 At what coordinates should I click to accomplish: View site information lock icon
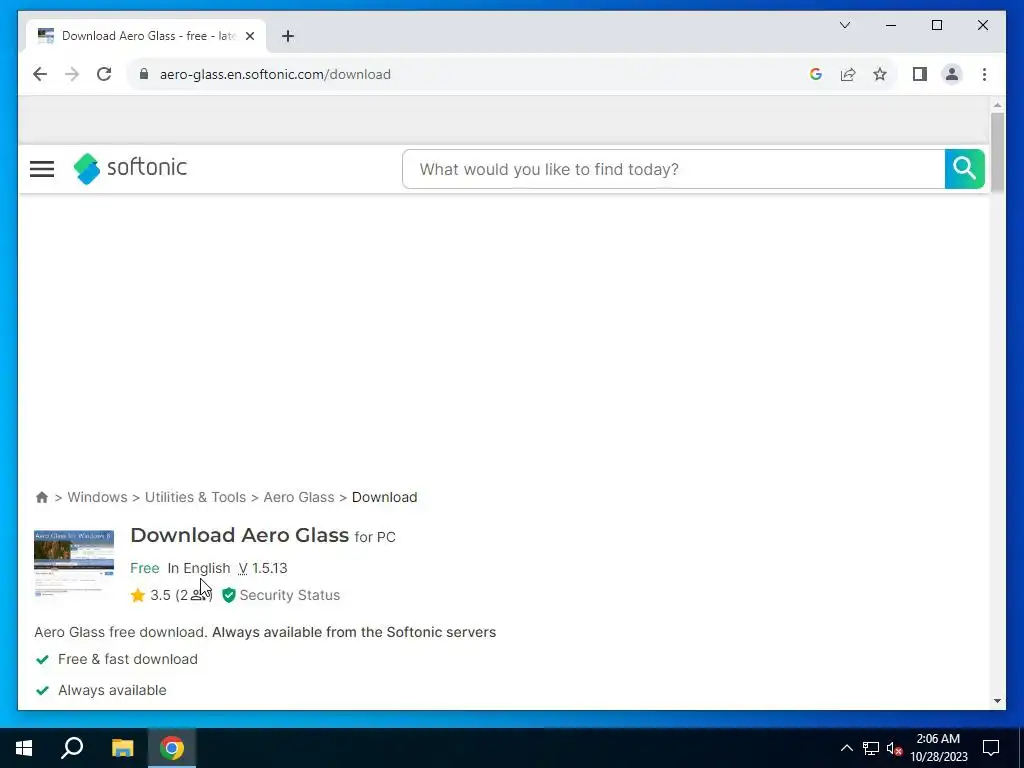pos(144,74)
